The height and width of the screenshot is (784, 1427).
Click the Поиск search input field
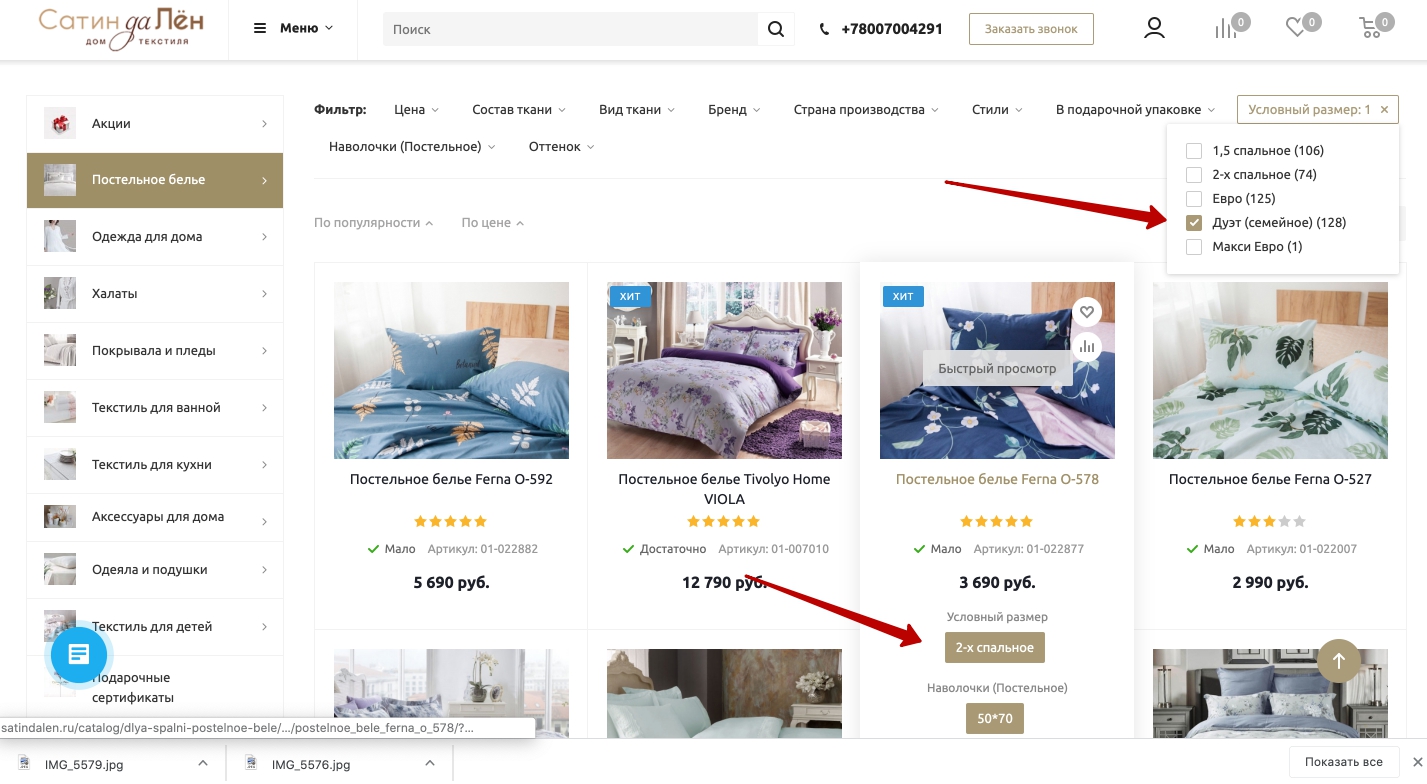coord(570,30)
